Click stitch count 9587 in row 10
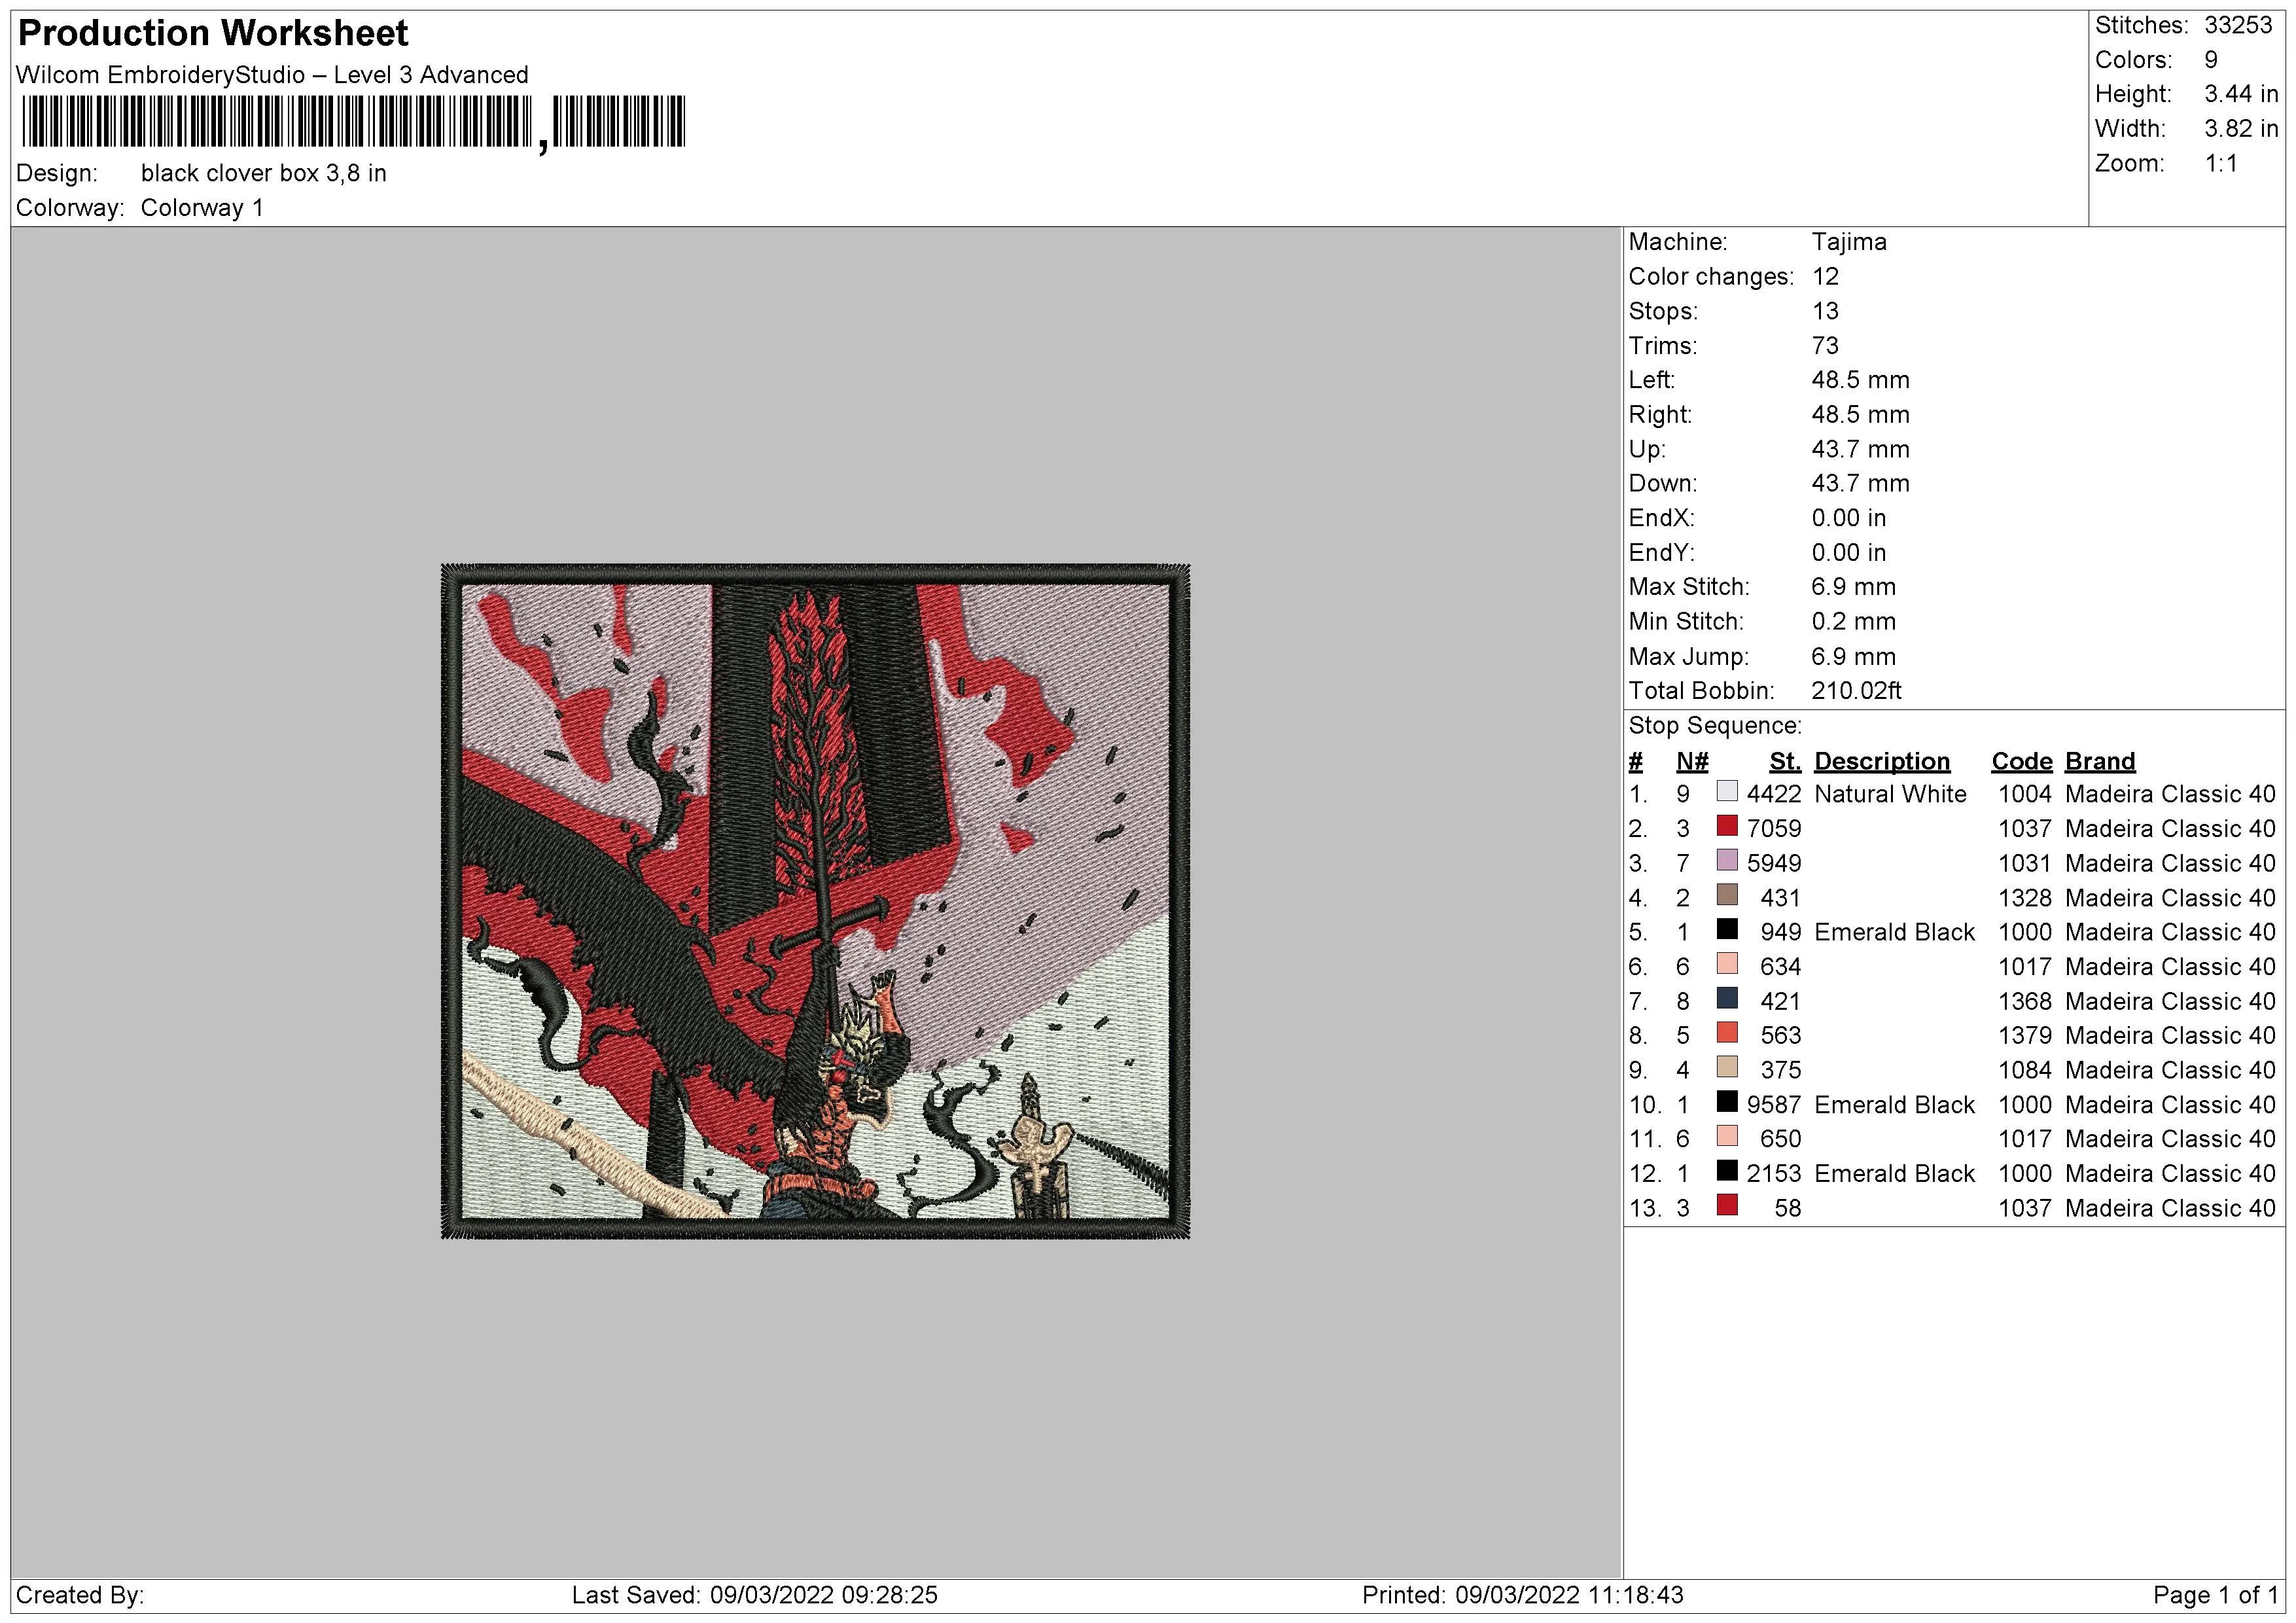 (x=1774, y=1104)
